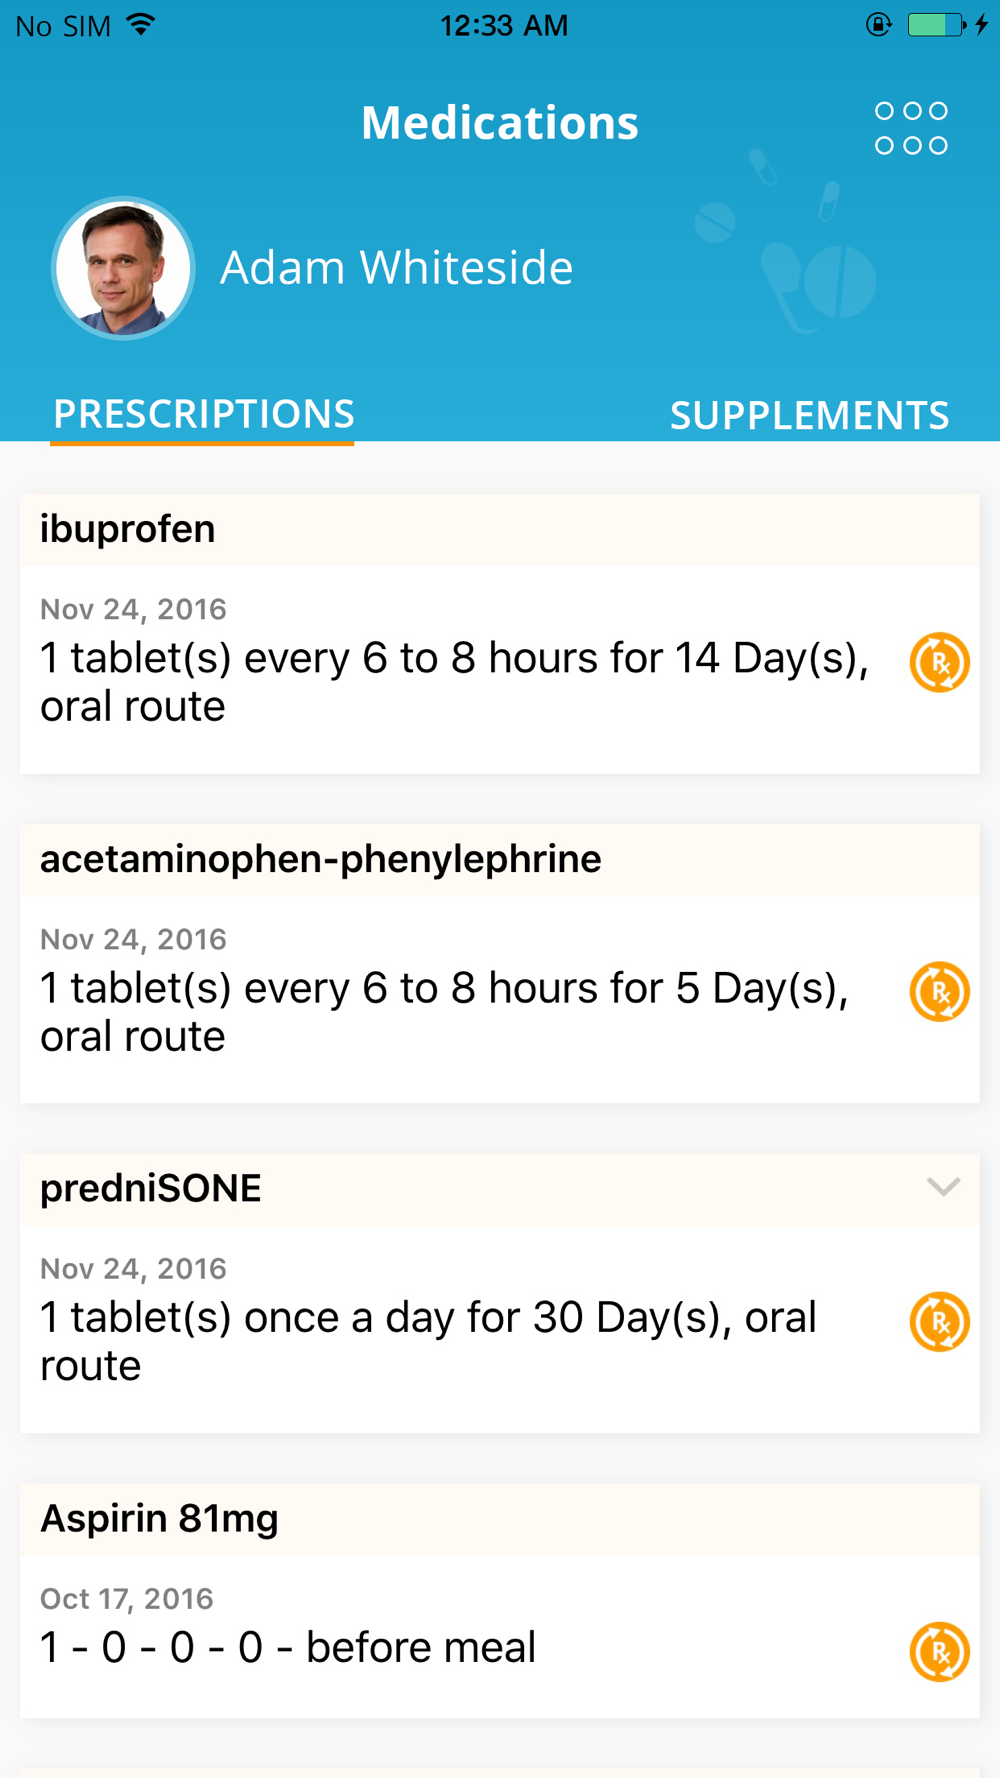Open the Aspirin 81mg prescription header
The height and width of the screenshot is (1778, 1000).
point(159,1519)
